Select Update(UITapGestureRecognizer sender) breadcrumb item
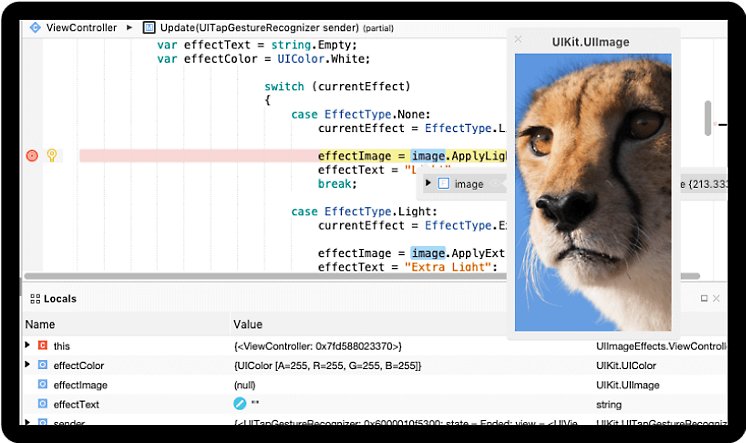 [x=250, y=27]
